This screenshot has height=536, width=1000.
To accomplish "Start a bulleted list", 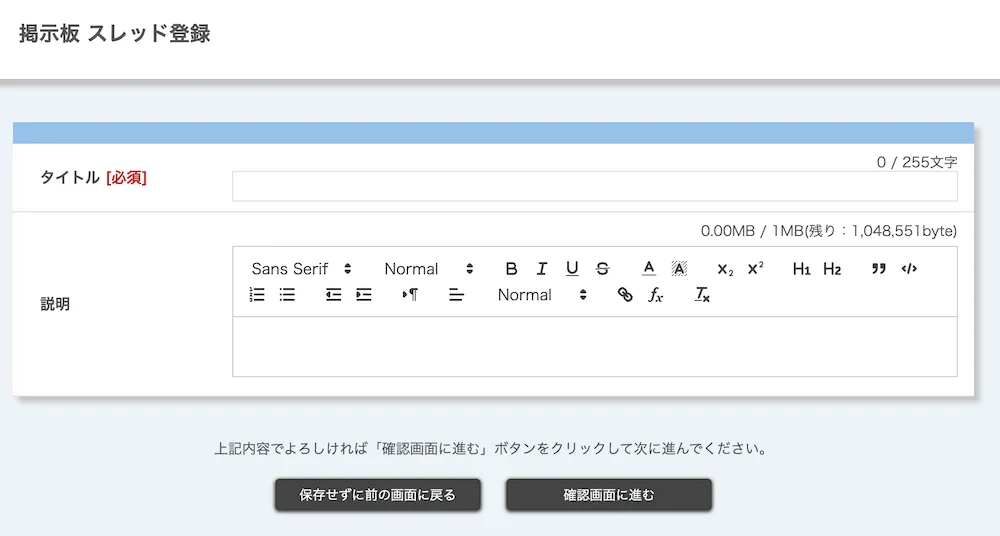I will coord(287,295).
